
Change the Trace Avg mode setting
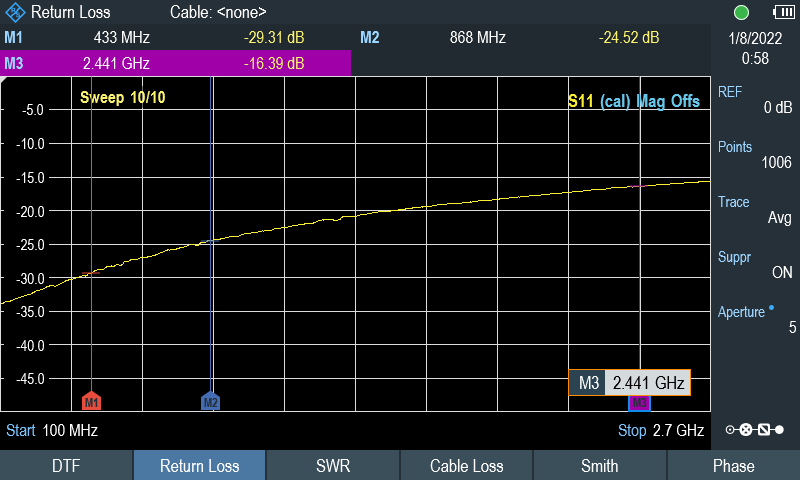click(x=755, y=210)
